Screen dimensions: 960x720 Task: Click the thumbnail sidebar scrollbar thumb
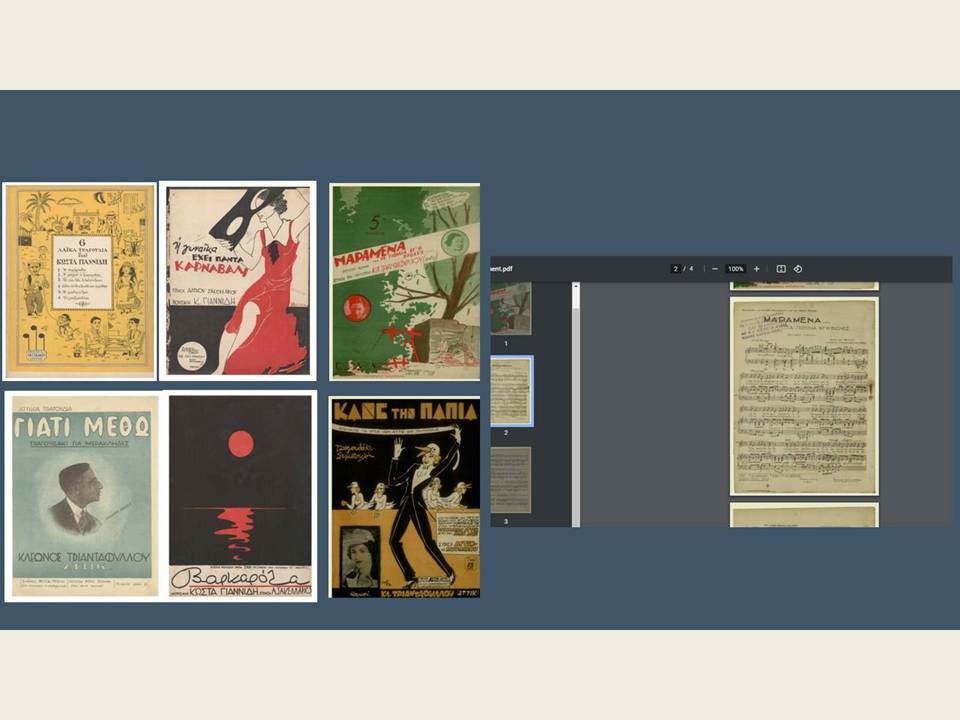pos(576,416)
